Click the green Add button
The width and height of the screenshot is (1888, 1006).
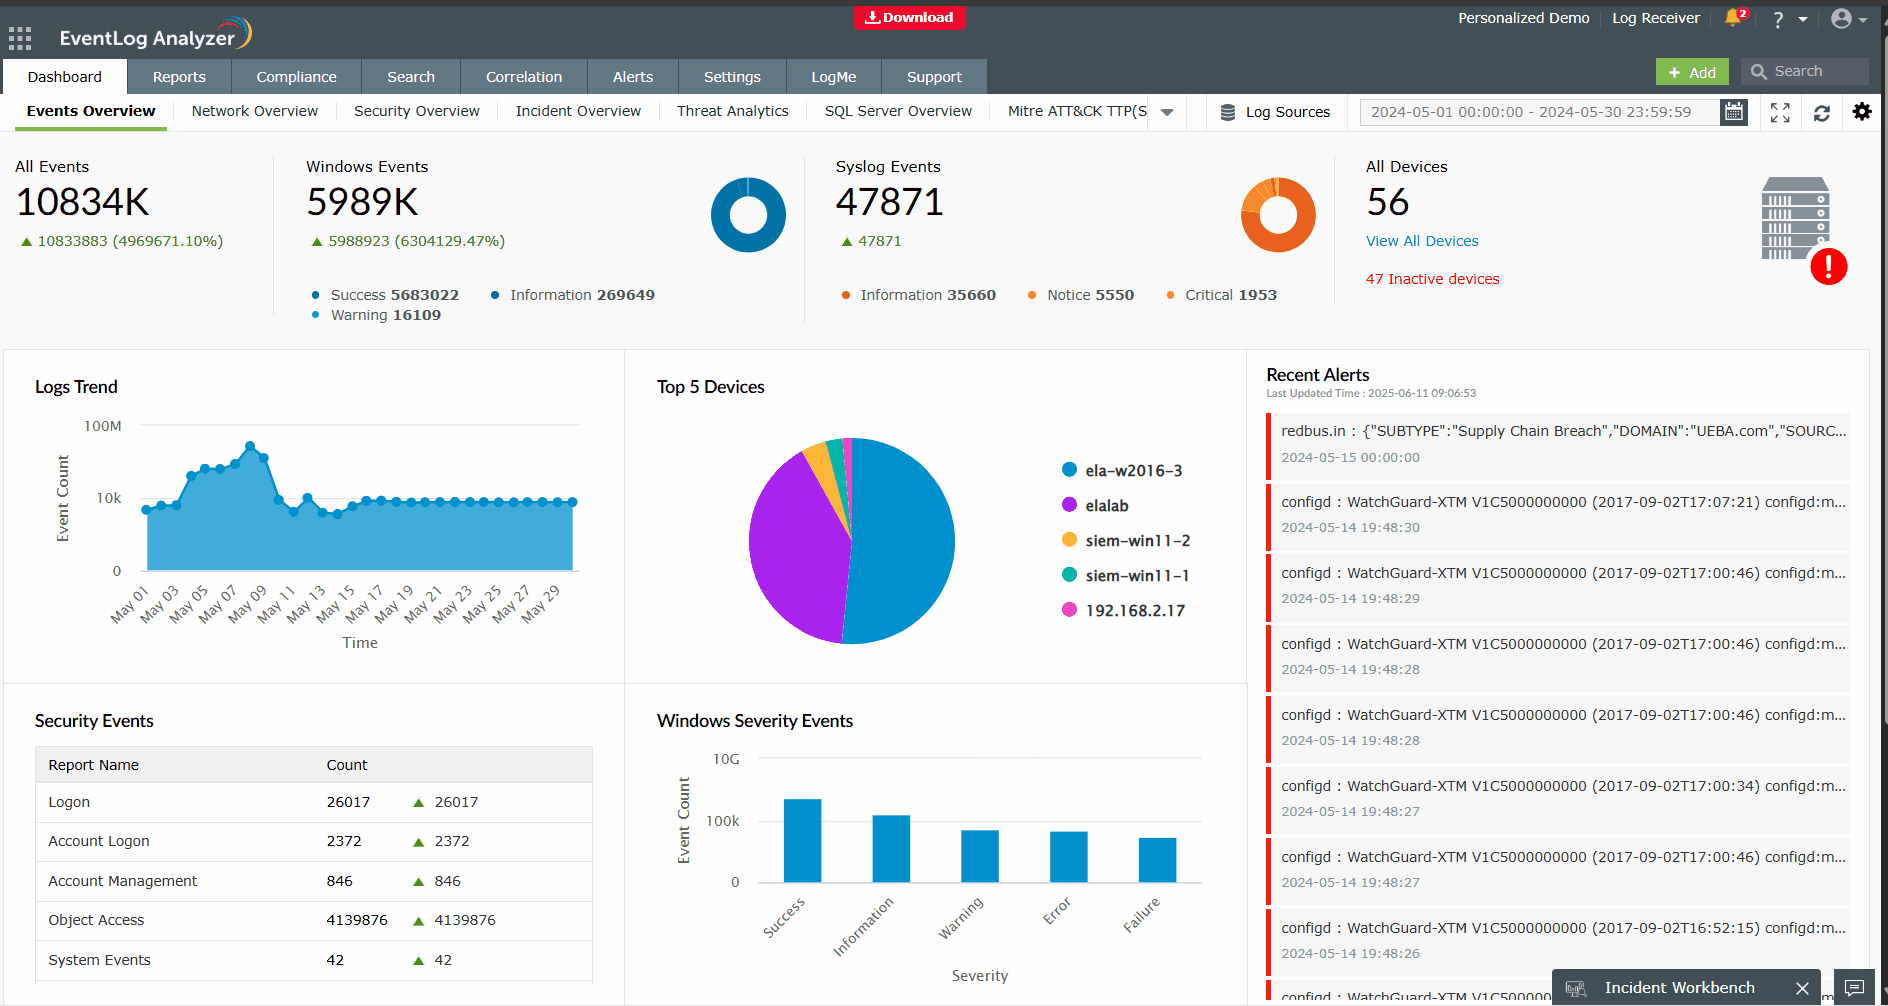1692,72
